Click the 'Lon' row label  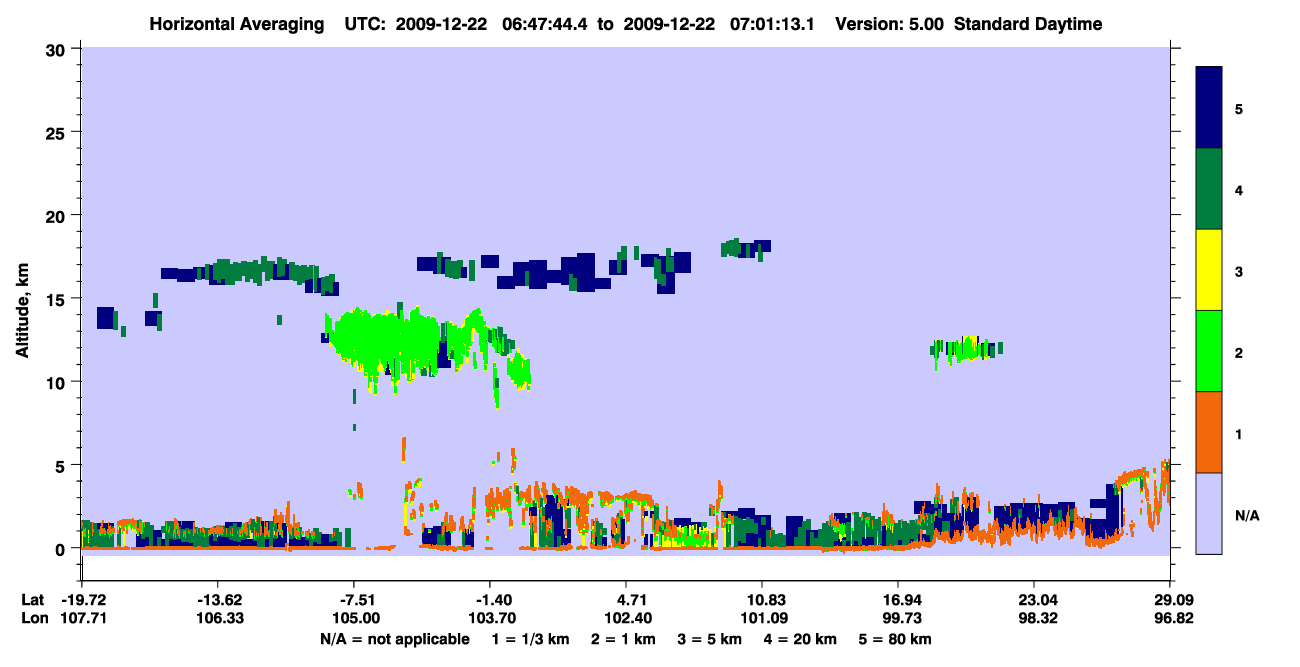pos(33,619)
